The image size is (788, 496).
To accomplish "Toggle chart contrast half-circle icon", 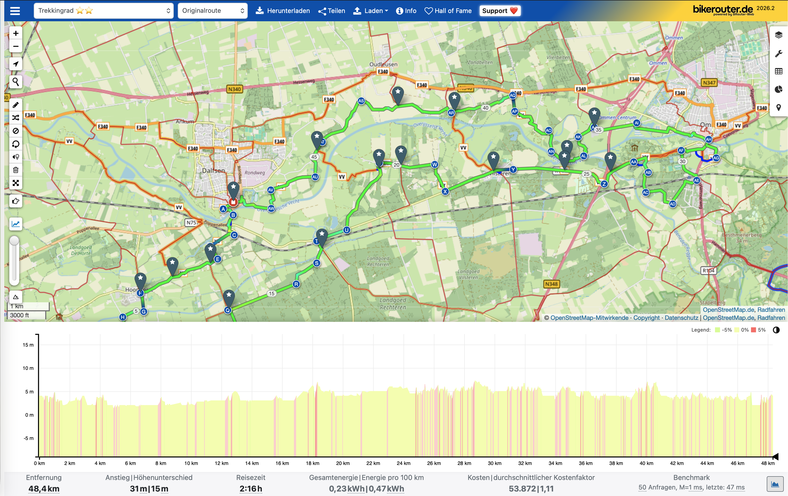I will (x=776, y=329).
